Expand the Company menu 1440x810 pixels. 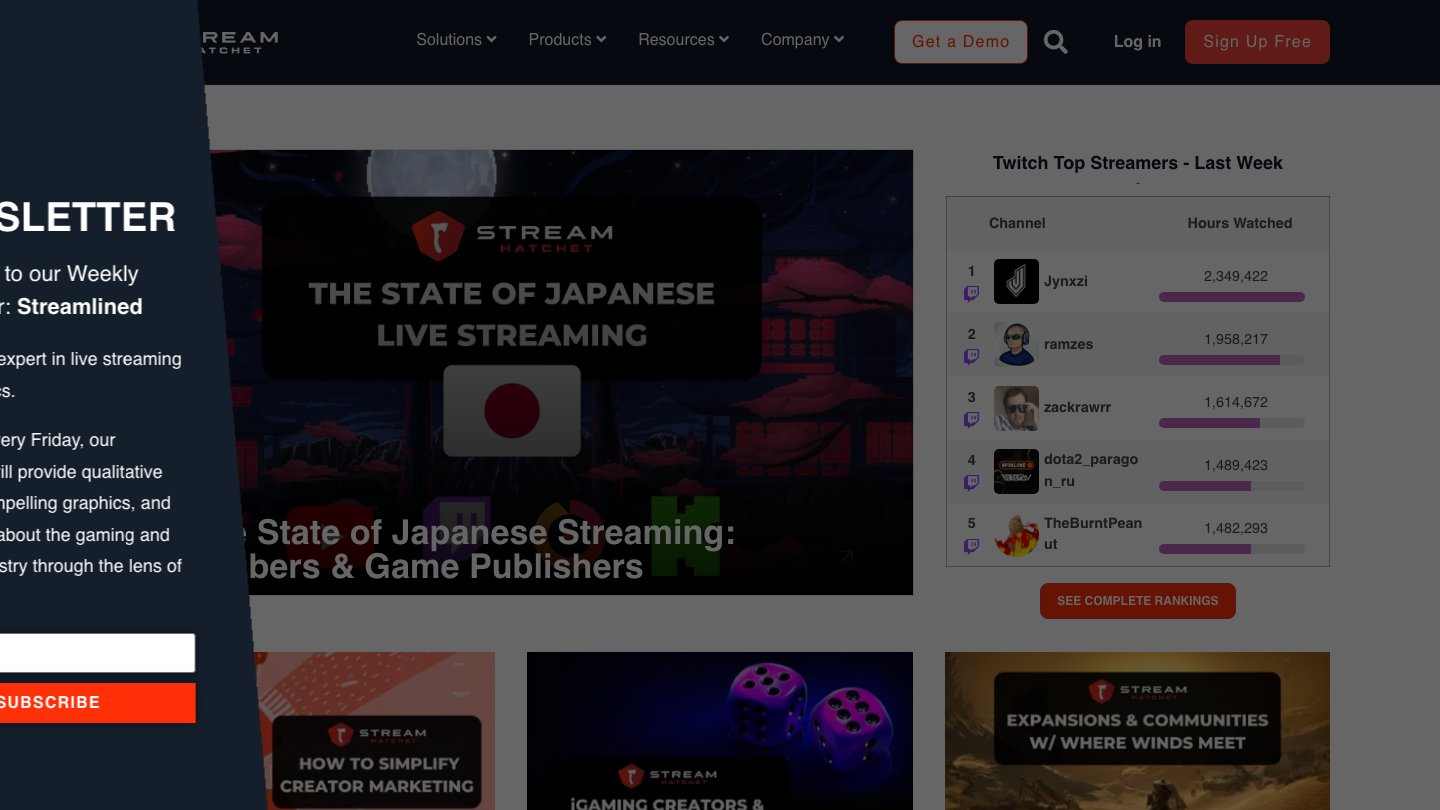click(802, 40)
